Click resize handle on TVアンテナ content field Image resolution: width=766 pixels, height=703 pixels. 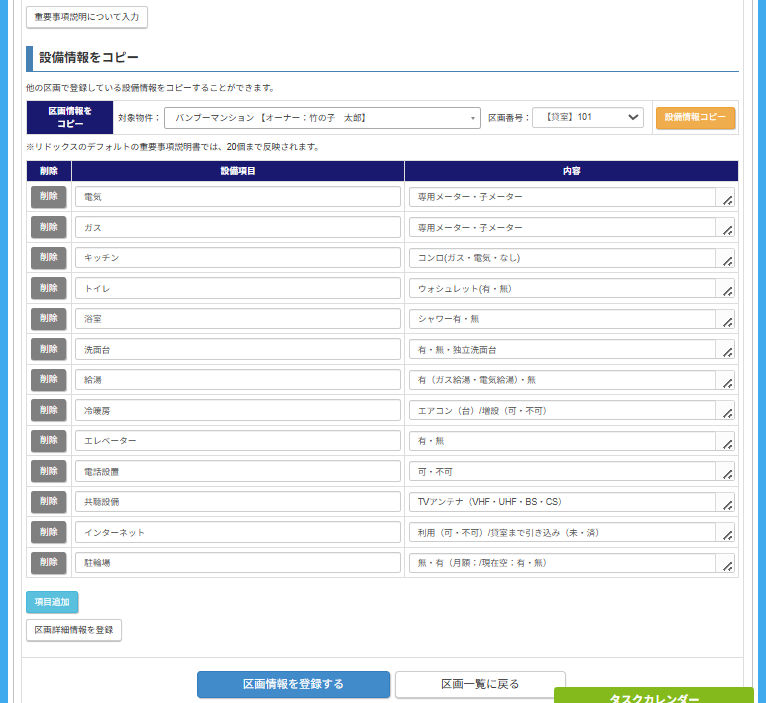[x=727, y=506]
